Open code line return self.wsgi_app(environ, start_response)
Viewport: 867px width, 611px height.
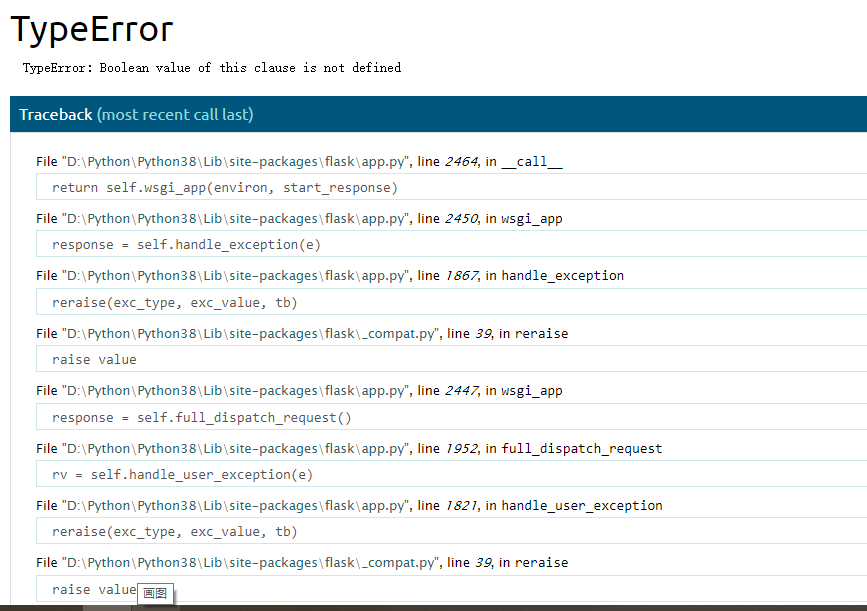coord(451,187)
